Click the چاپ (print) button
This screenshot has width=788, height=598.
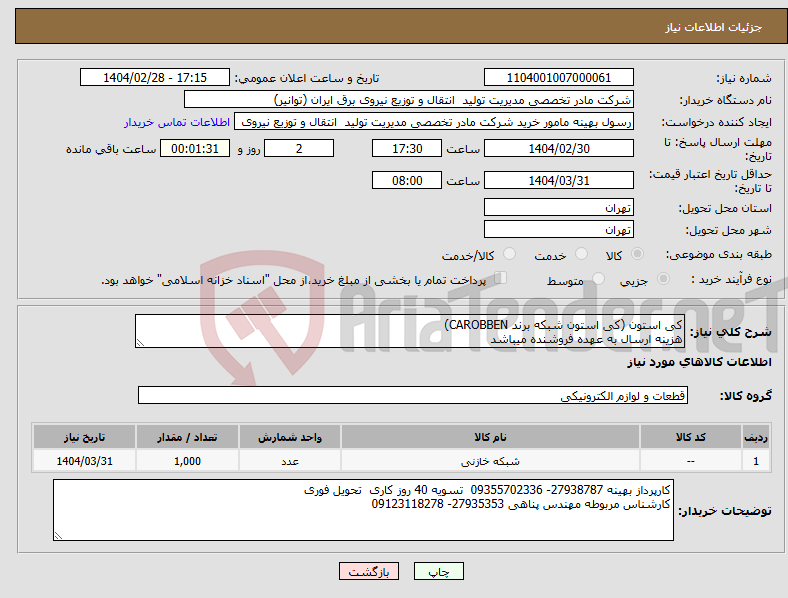pyautogui.click(x=439, y=571)
